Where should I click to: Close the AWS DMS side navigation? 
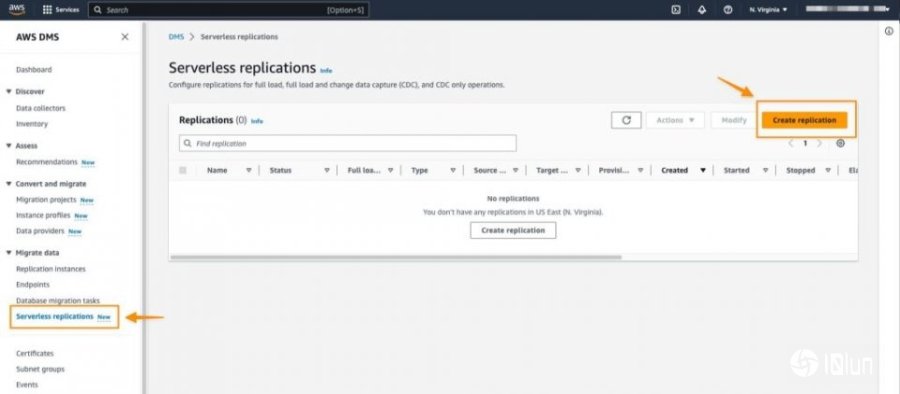click(x=125, y=37)
